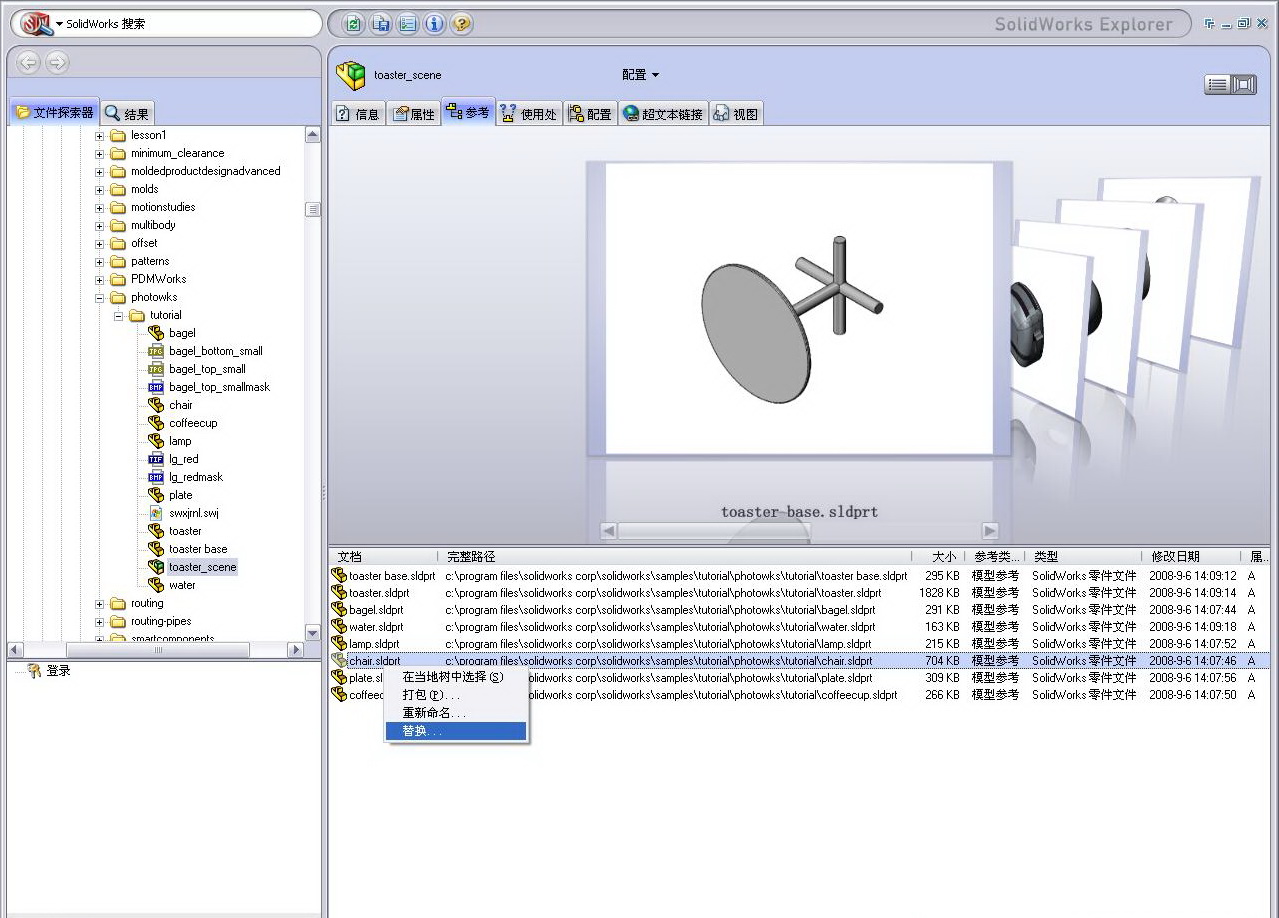Sort by the 大小 column header

click(938, 557)
